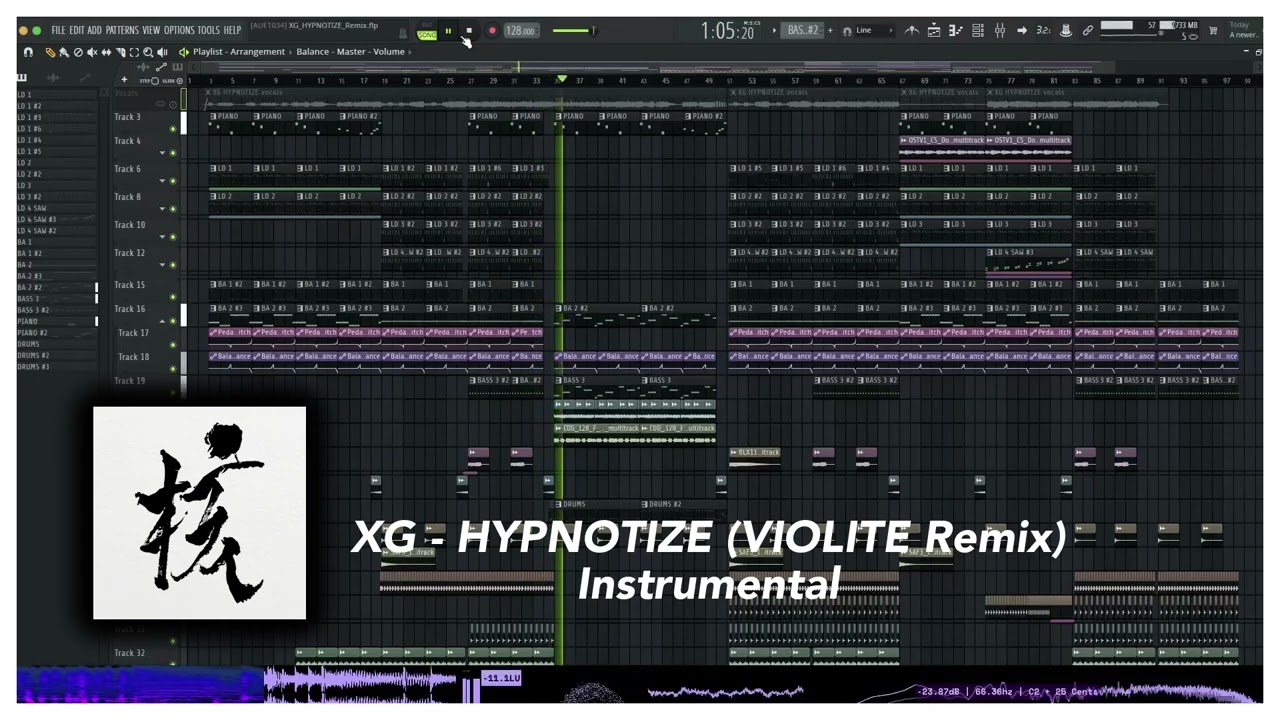This screenshot has height=720, width=1280.
Task: Open the PATTERNS menu
Action: (x=122, y=30)
